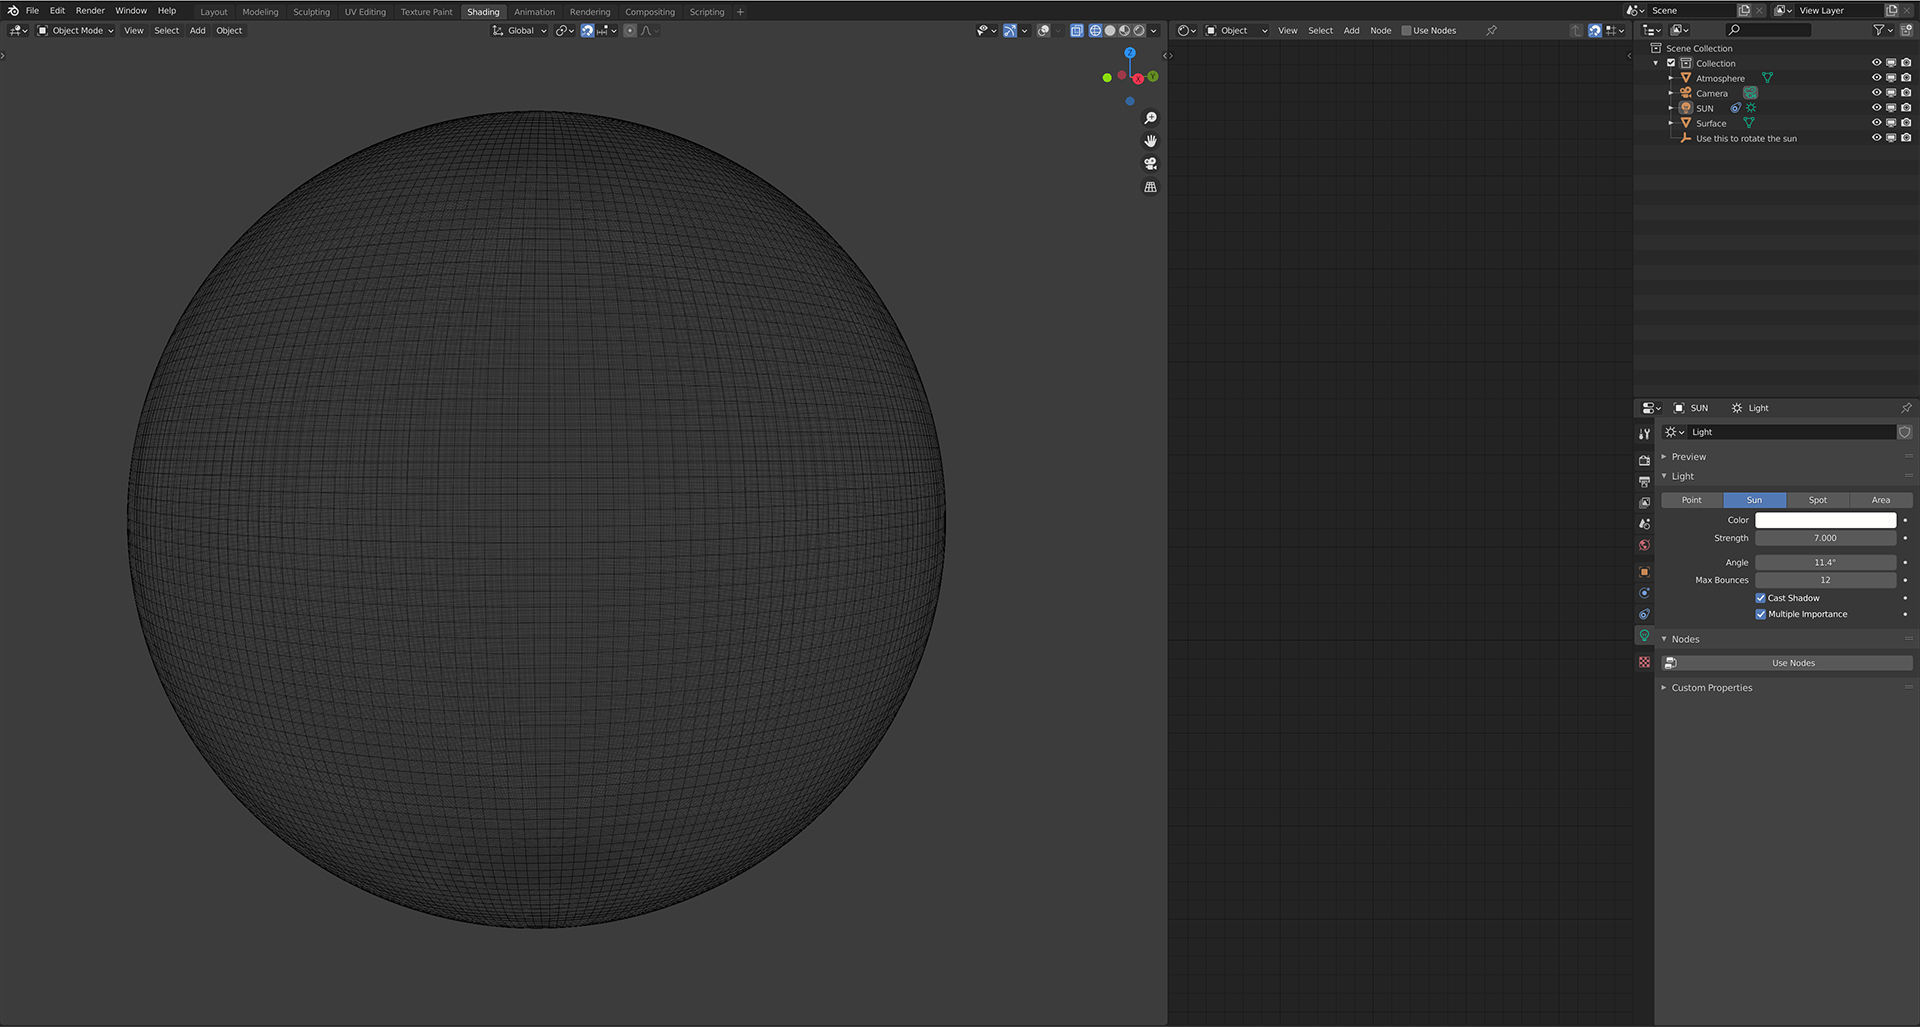Click the Blender logo icon
1920x1027 pixels.
tap(13, 11)
